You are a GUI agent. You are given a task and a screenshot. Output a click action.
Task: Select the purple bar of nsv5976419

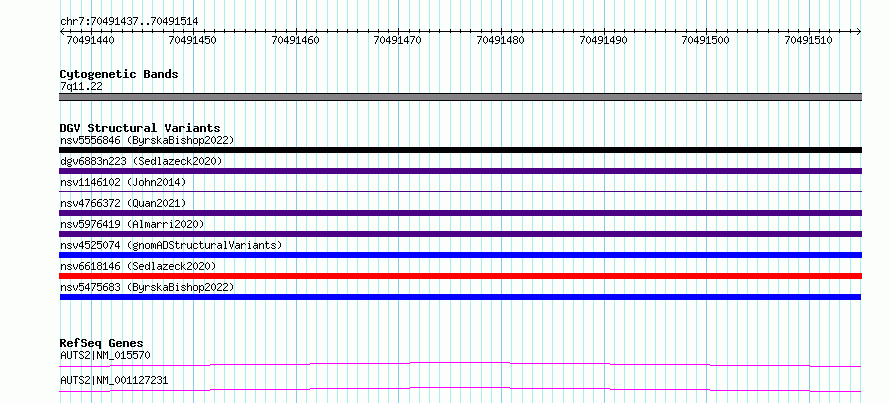pos(460,234)
